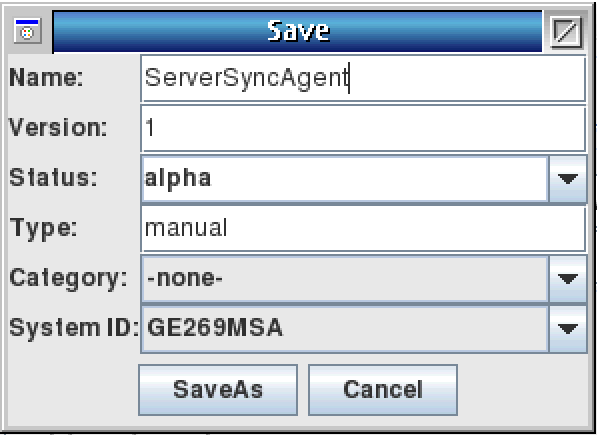Viewport: 597px width, 435px height.
Task: Dismiss the dialog with Cancel
Action: tap(383, 390)
